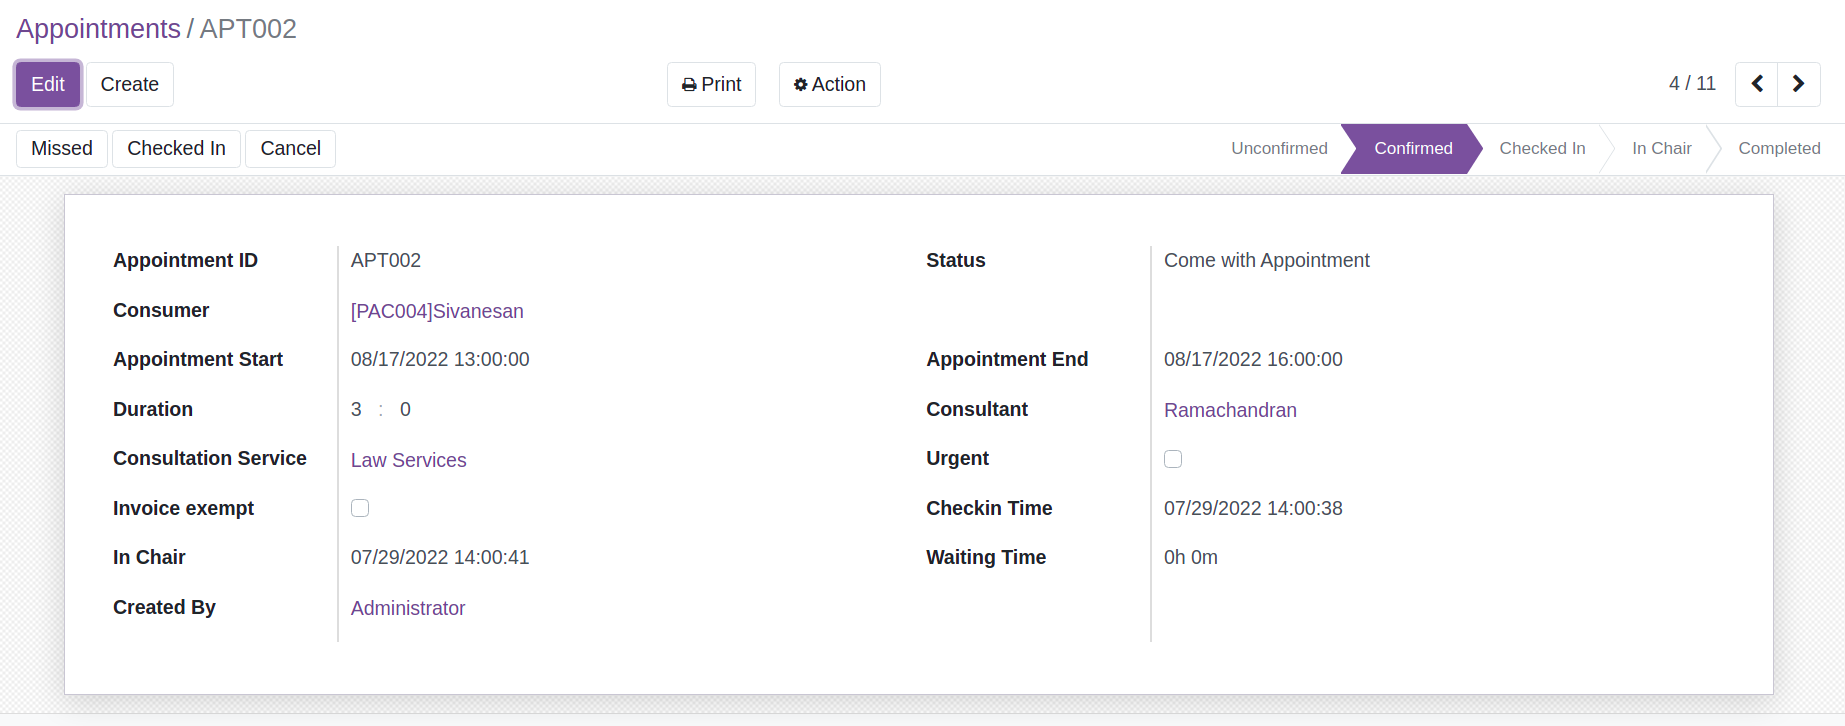Screen dimensions: 1845x726
Task: Toggle the Urgent checkbox
Action: pos(1173,459)
